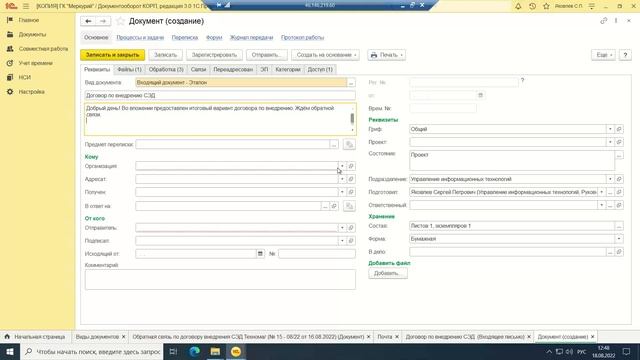
Task: Click the document title input field
Action: [x=220, y=96]
